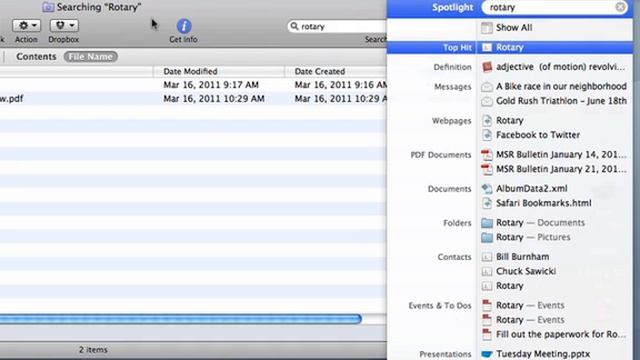Click the Spotlight search field
640x360 pixels.
tap(555, 7)
